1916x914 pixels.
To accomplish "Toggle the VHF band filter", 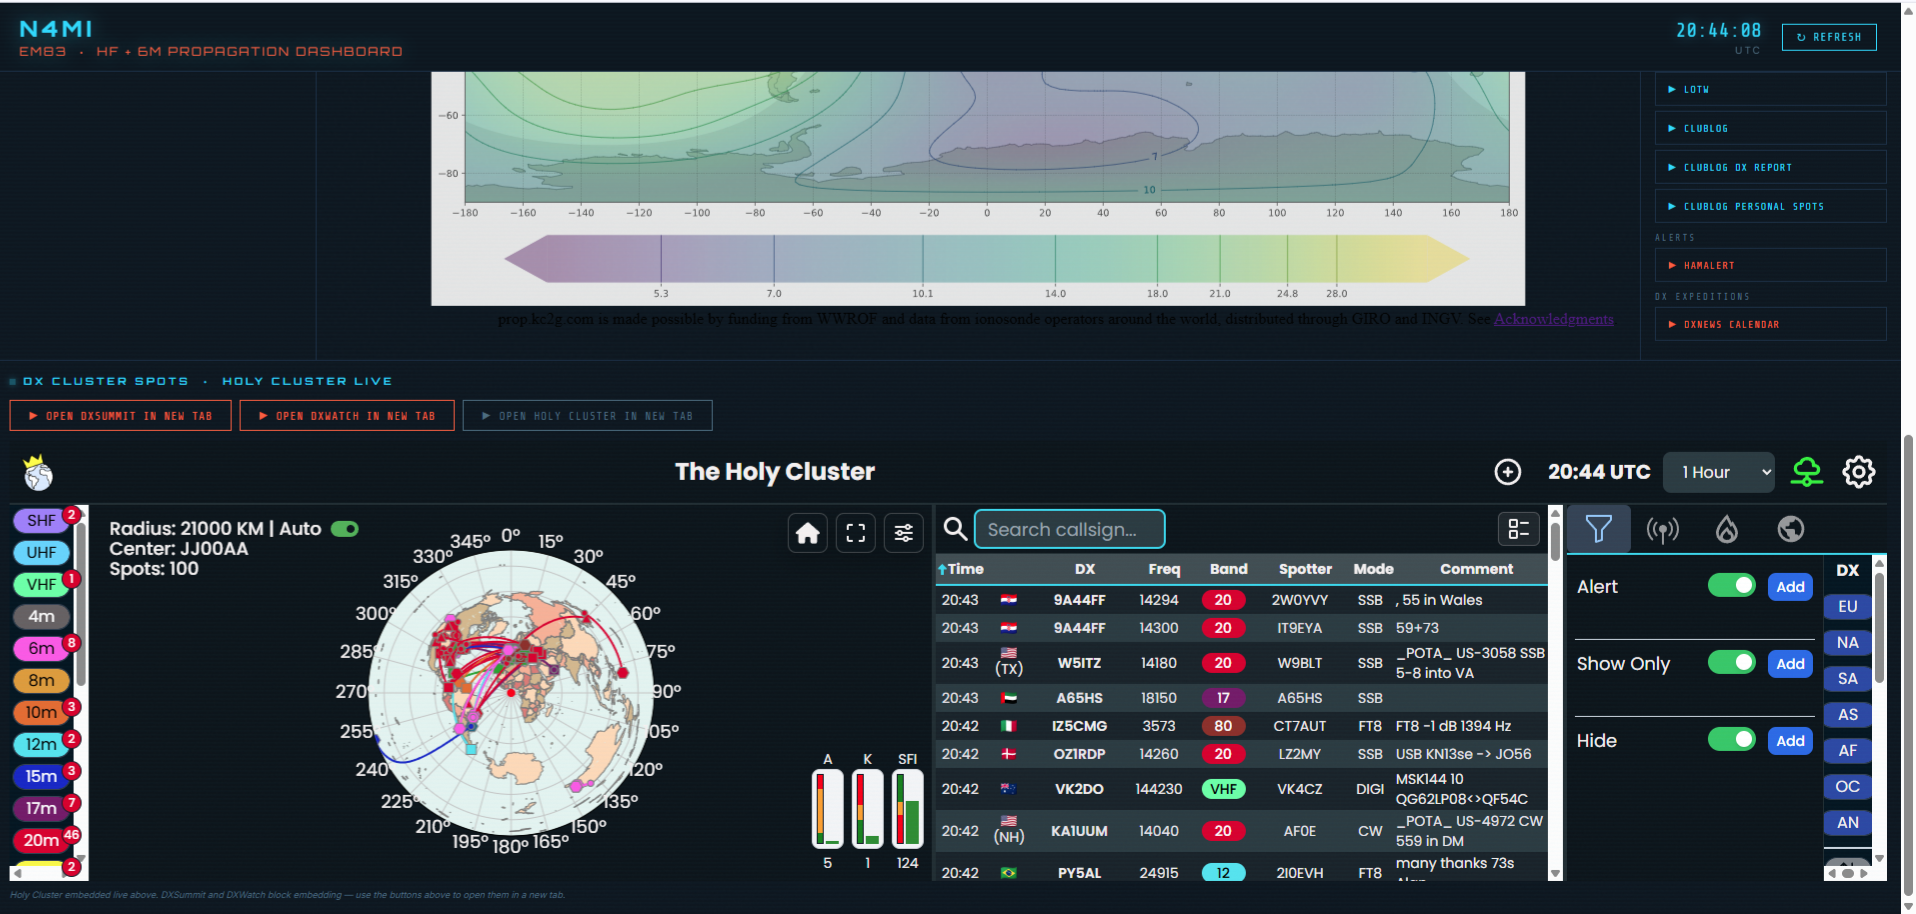I will (x=41, y=585).
